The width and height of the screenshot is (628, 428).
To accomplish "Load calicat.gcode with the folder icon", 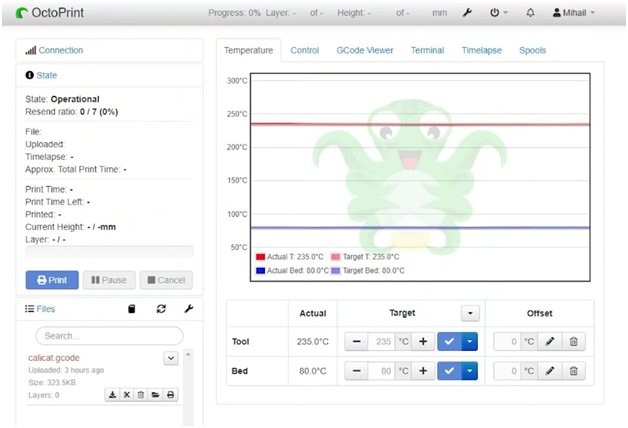I will [156, 395].
